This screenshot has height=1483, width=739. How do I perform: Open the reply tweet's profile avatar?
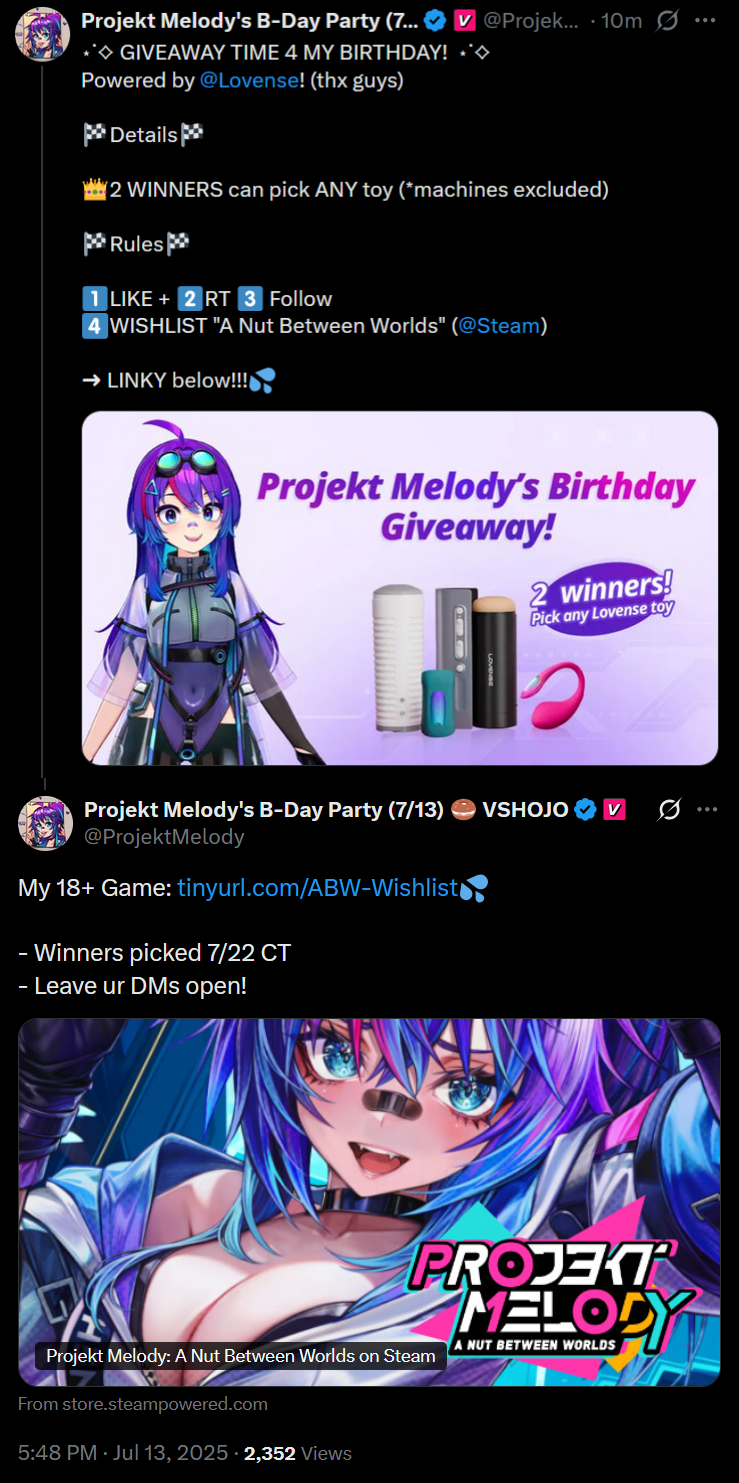coord(45,823)
